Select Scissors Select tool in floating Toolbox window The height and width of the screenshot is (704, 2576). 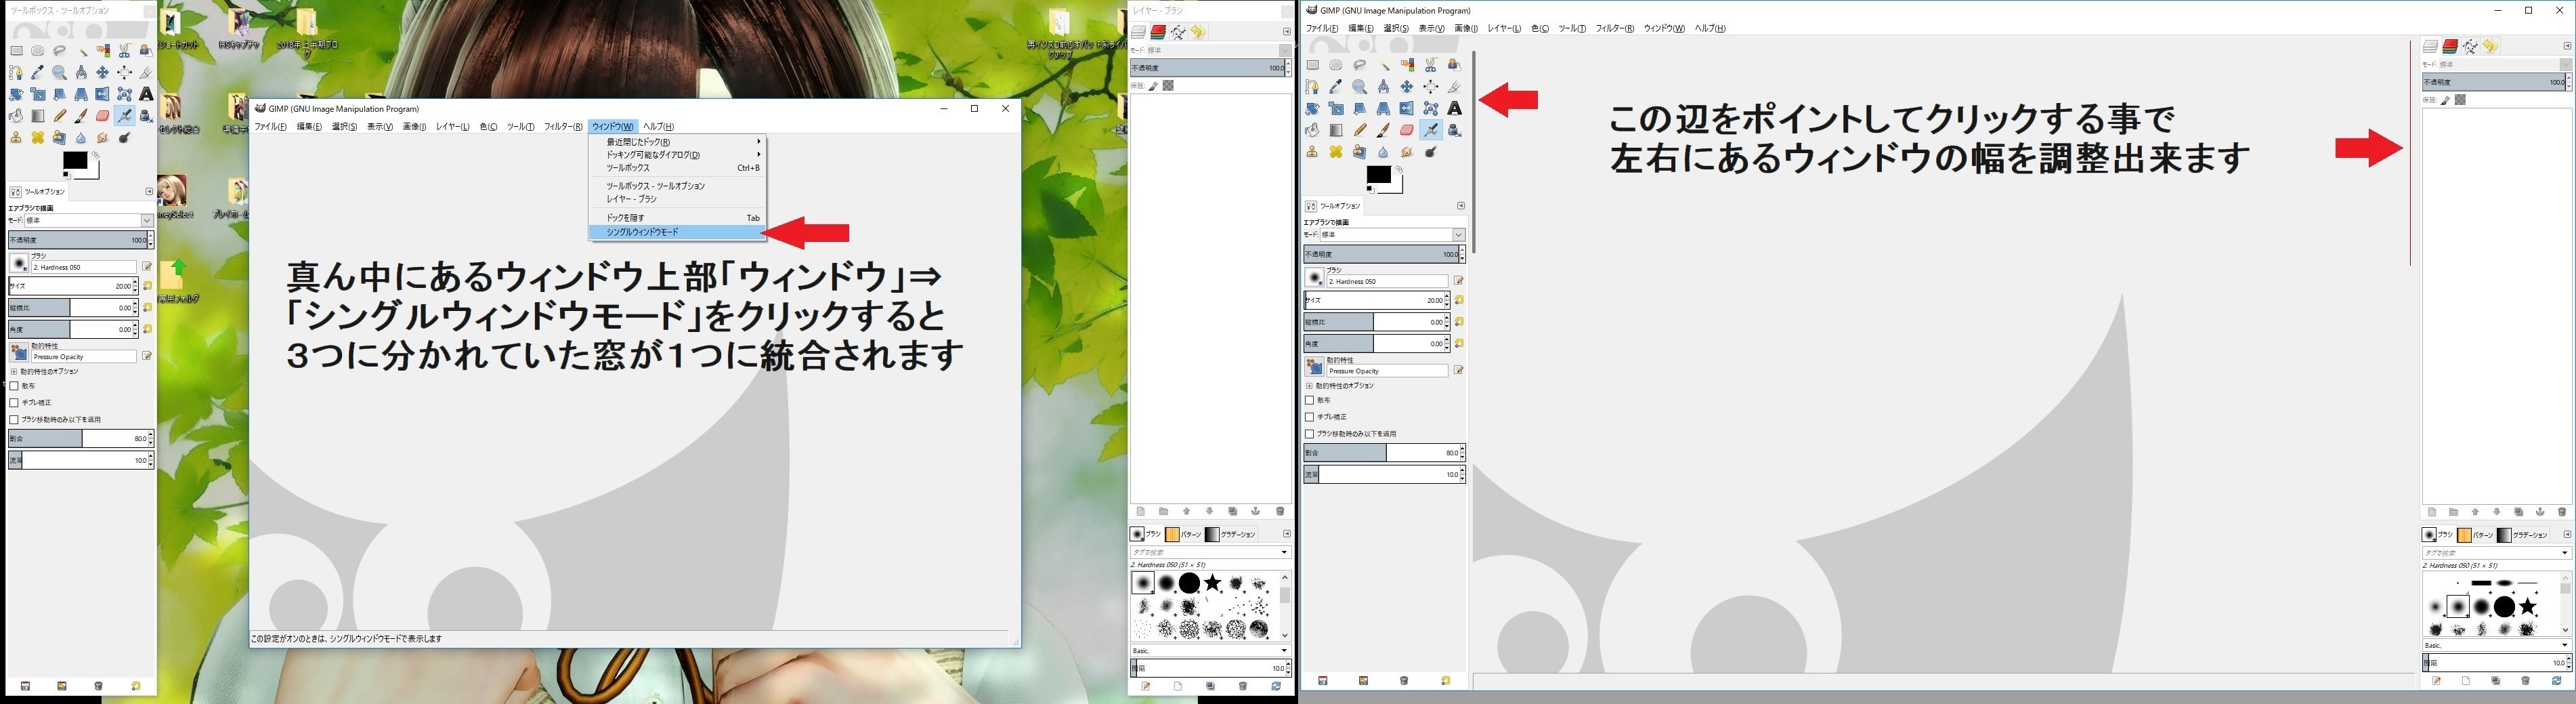click(x=125, y=50)
